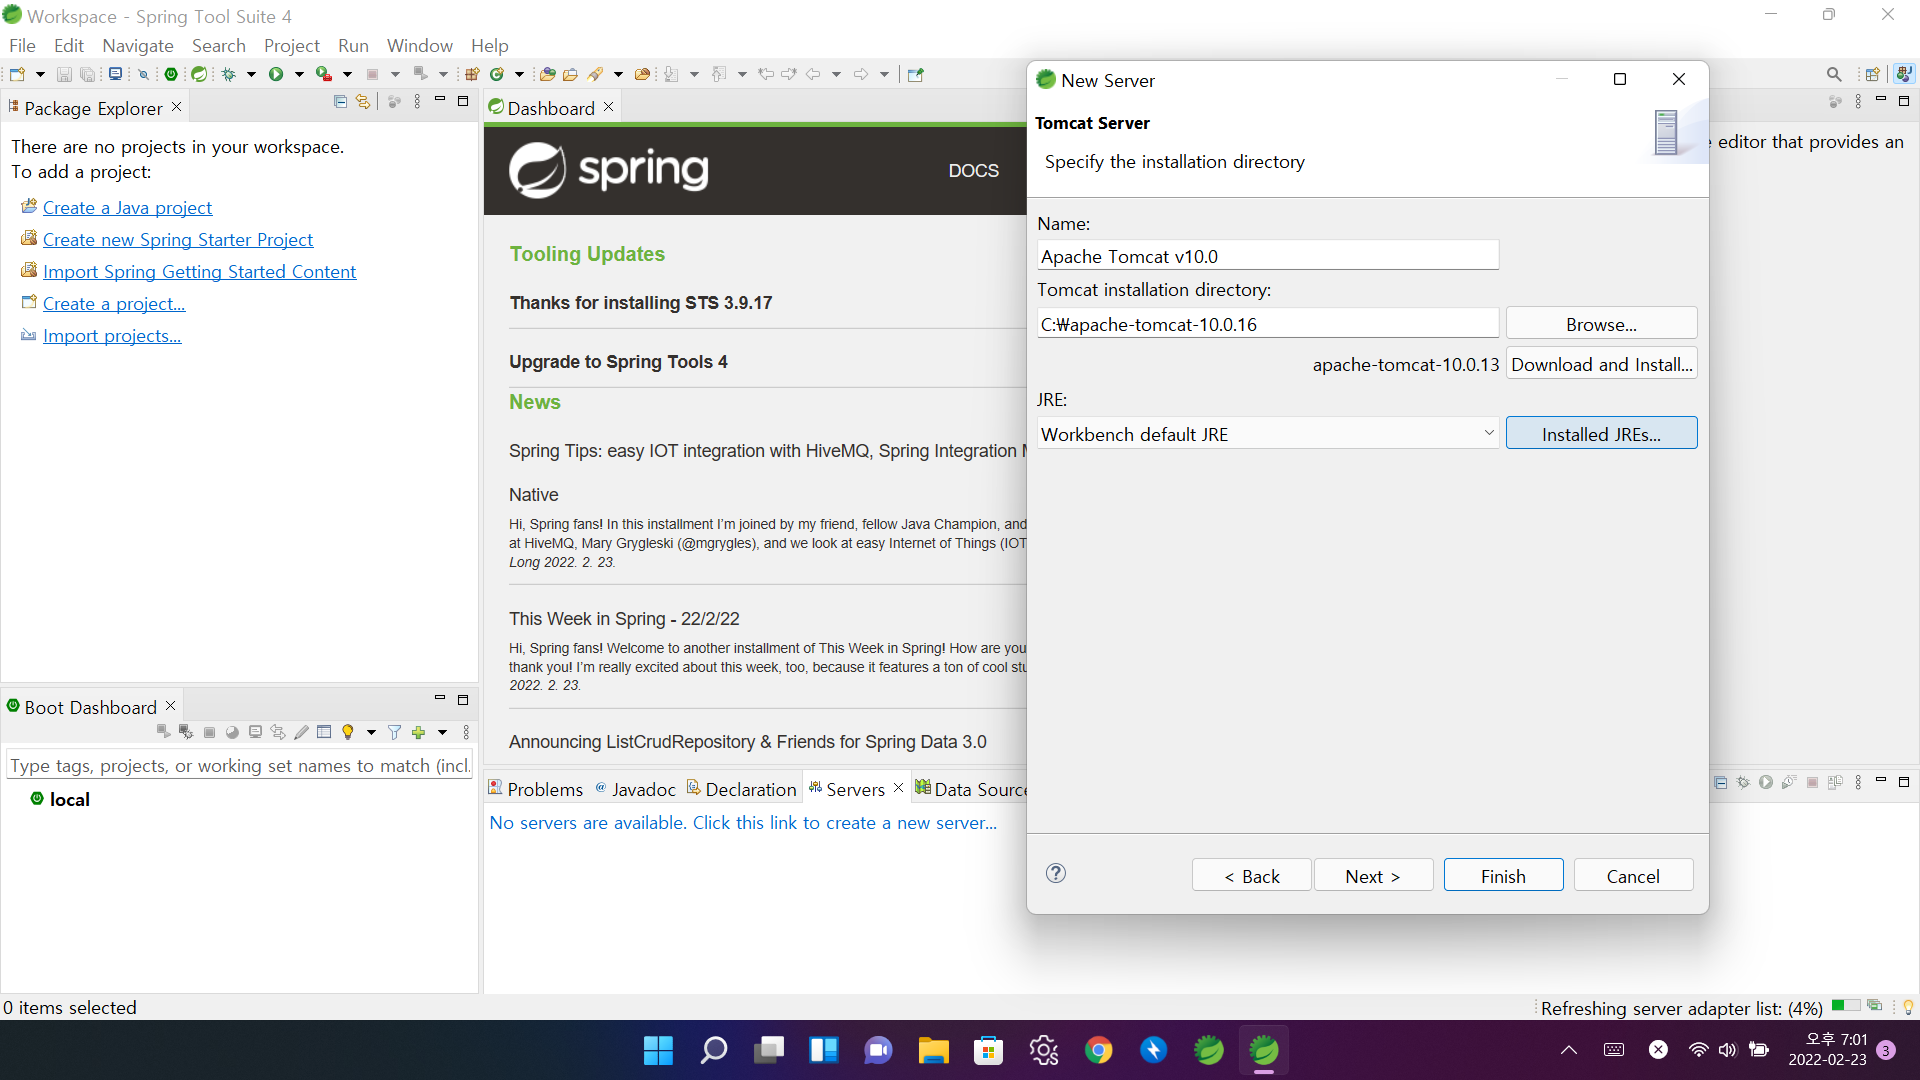
Task: Click the Installed JREs... button
Action: click(1600, 434)
